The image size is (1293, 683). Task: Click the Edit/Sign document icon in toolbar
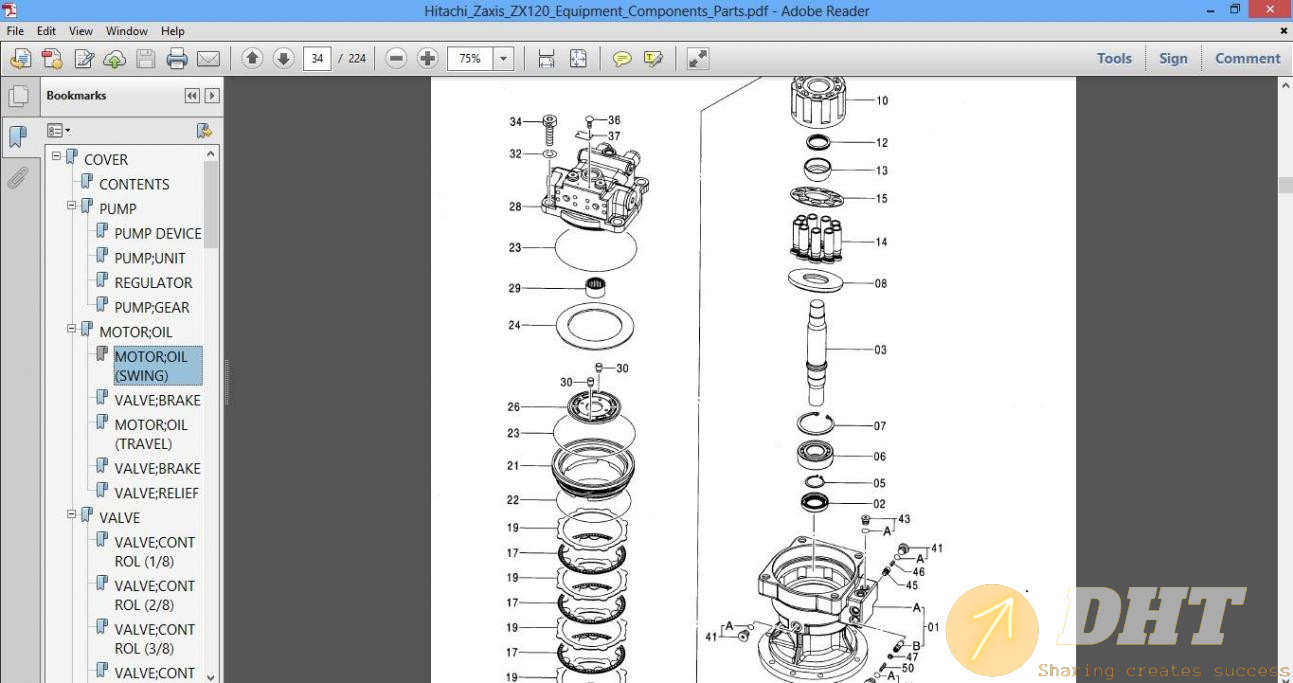click(84, 59)
